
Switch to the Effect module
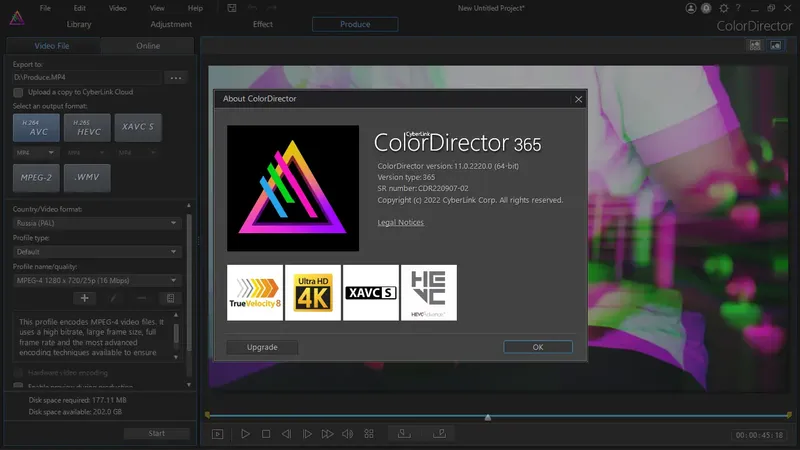[x=263, y=24]
